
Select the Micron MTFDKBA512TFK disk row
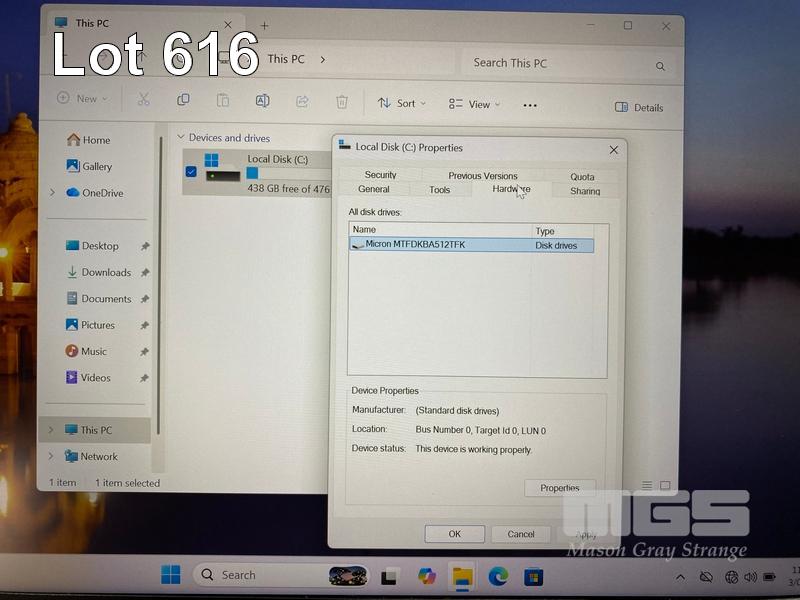pos(472,245)
